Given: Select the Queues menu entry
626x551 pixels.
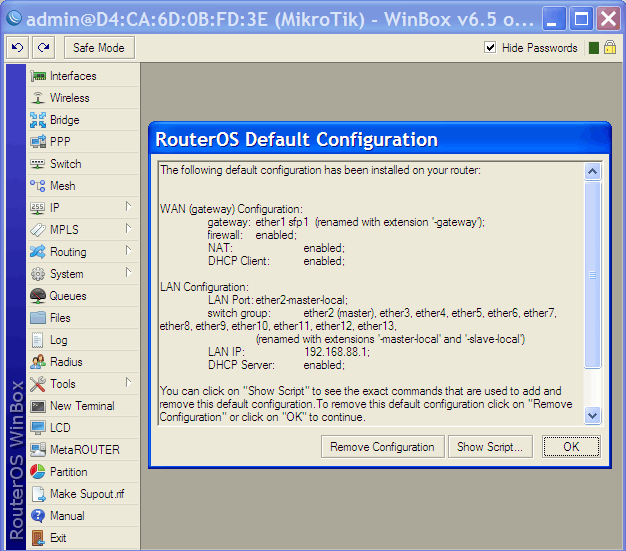Looking at the screenshot, I should [x=83, y=296].
